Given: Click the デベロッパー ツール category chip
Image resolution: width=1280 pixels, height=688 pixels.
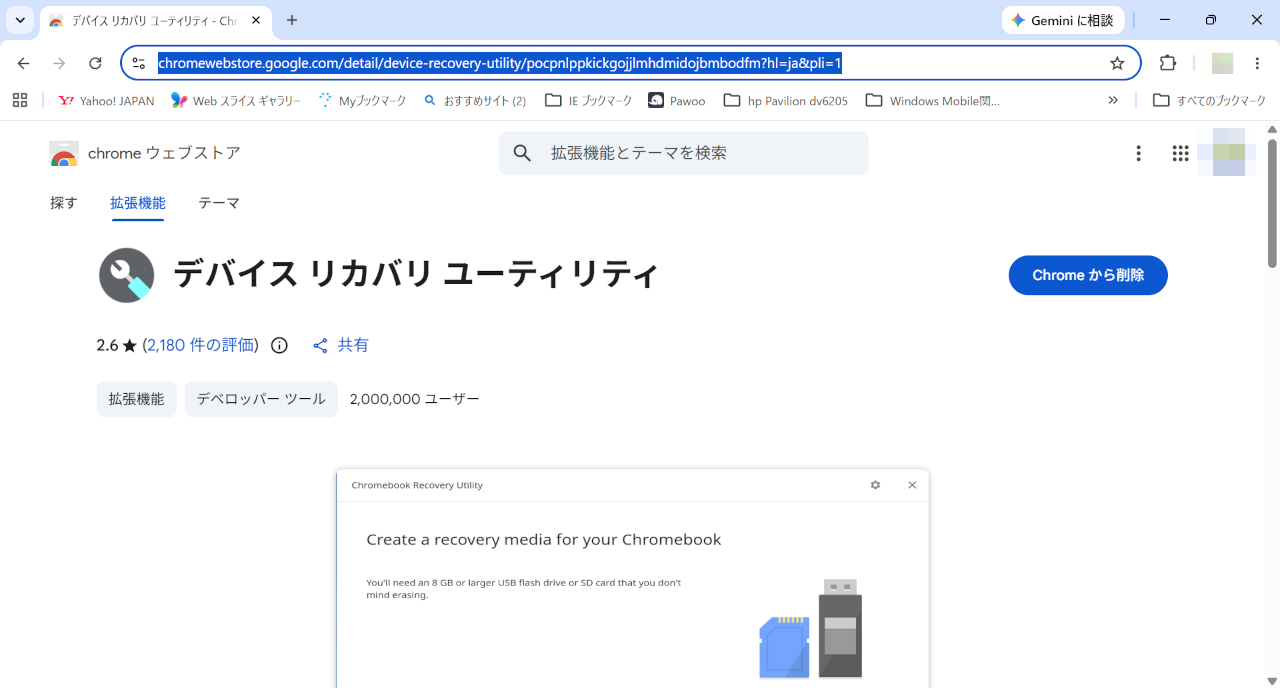Looking at the screenshot, I should click(261, 399).
